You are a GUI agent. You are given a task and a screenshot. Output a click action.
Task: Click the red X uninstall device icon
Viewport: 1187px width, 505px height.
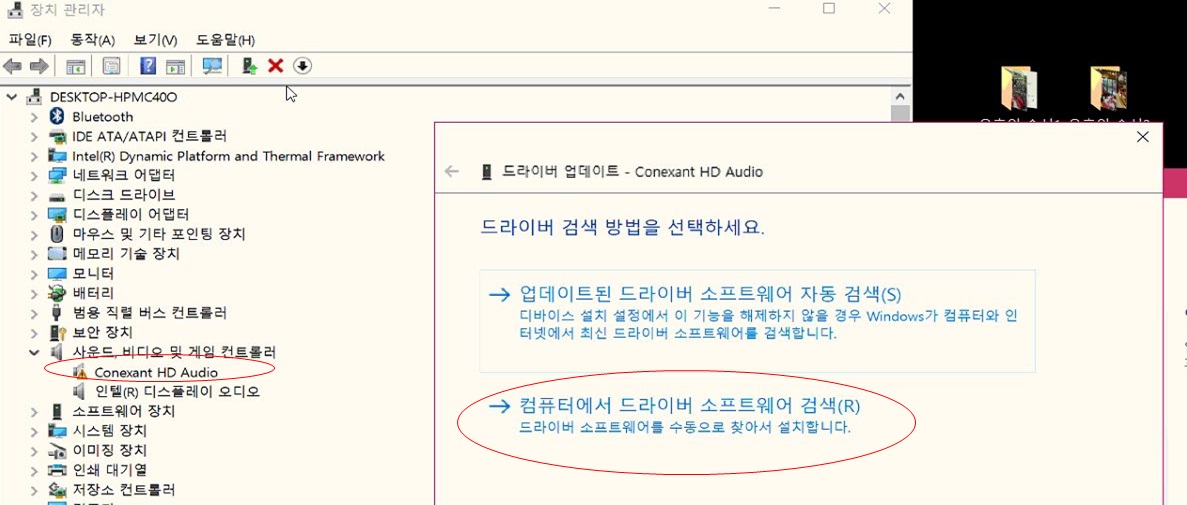276,67
